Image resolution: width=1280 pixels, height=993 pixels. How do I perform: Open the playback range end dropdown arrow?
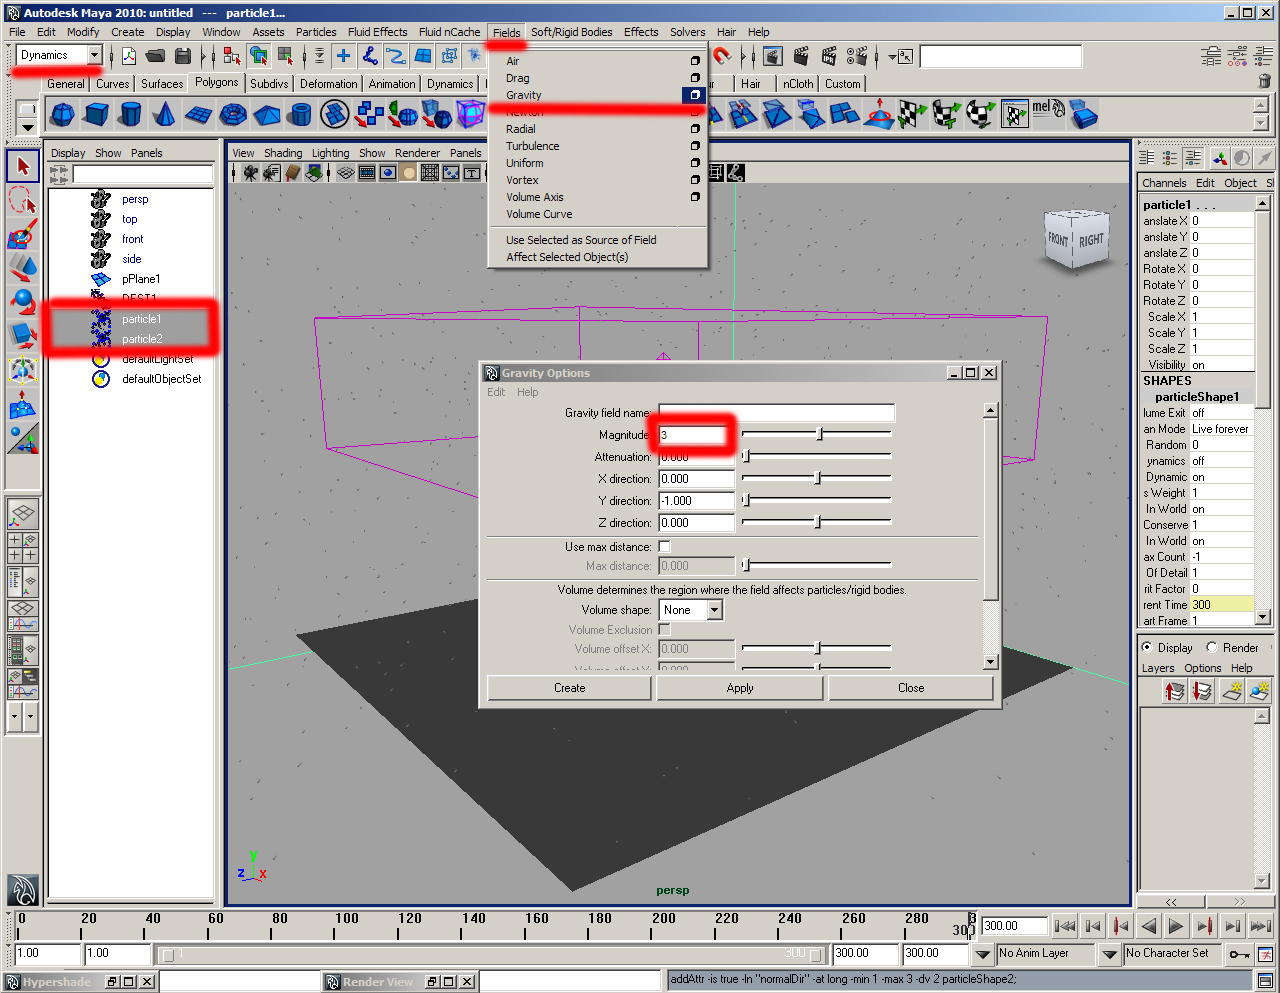click(982, 954)
